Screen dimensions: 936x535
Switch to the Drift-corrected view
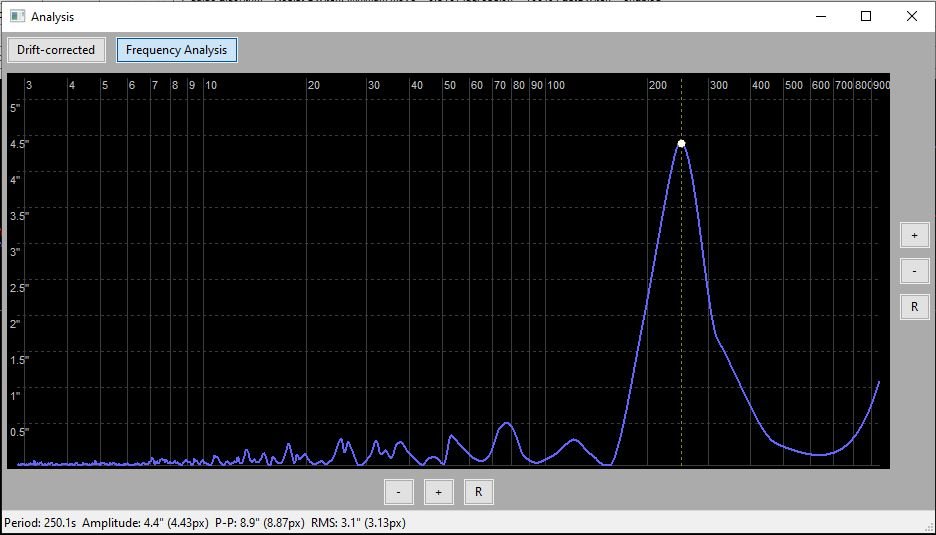(56, 50)
